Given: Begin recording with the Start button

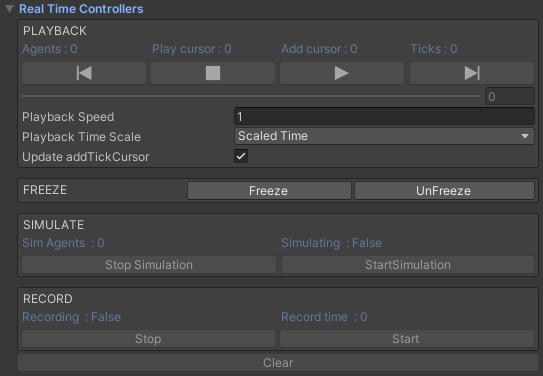Looking at the screenshot, I should point(407,339).
